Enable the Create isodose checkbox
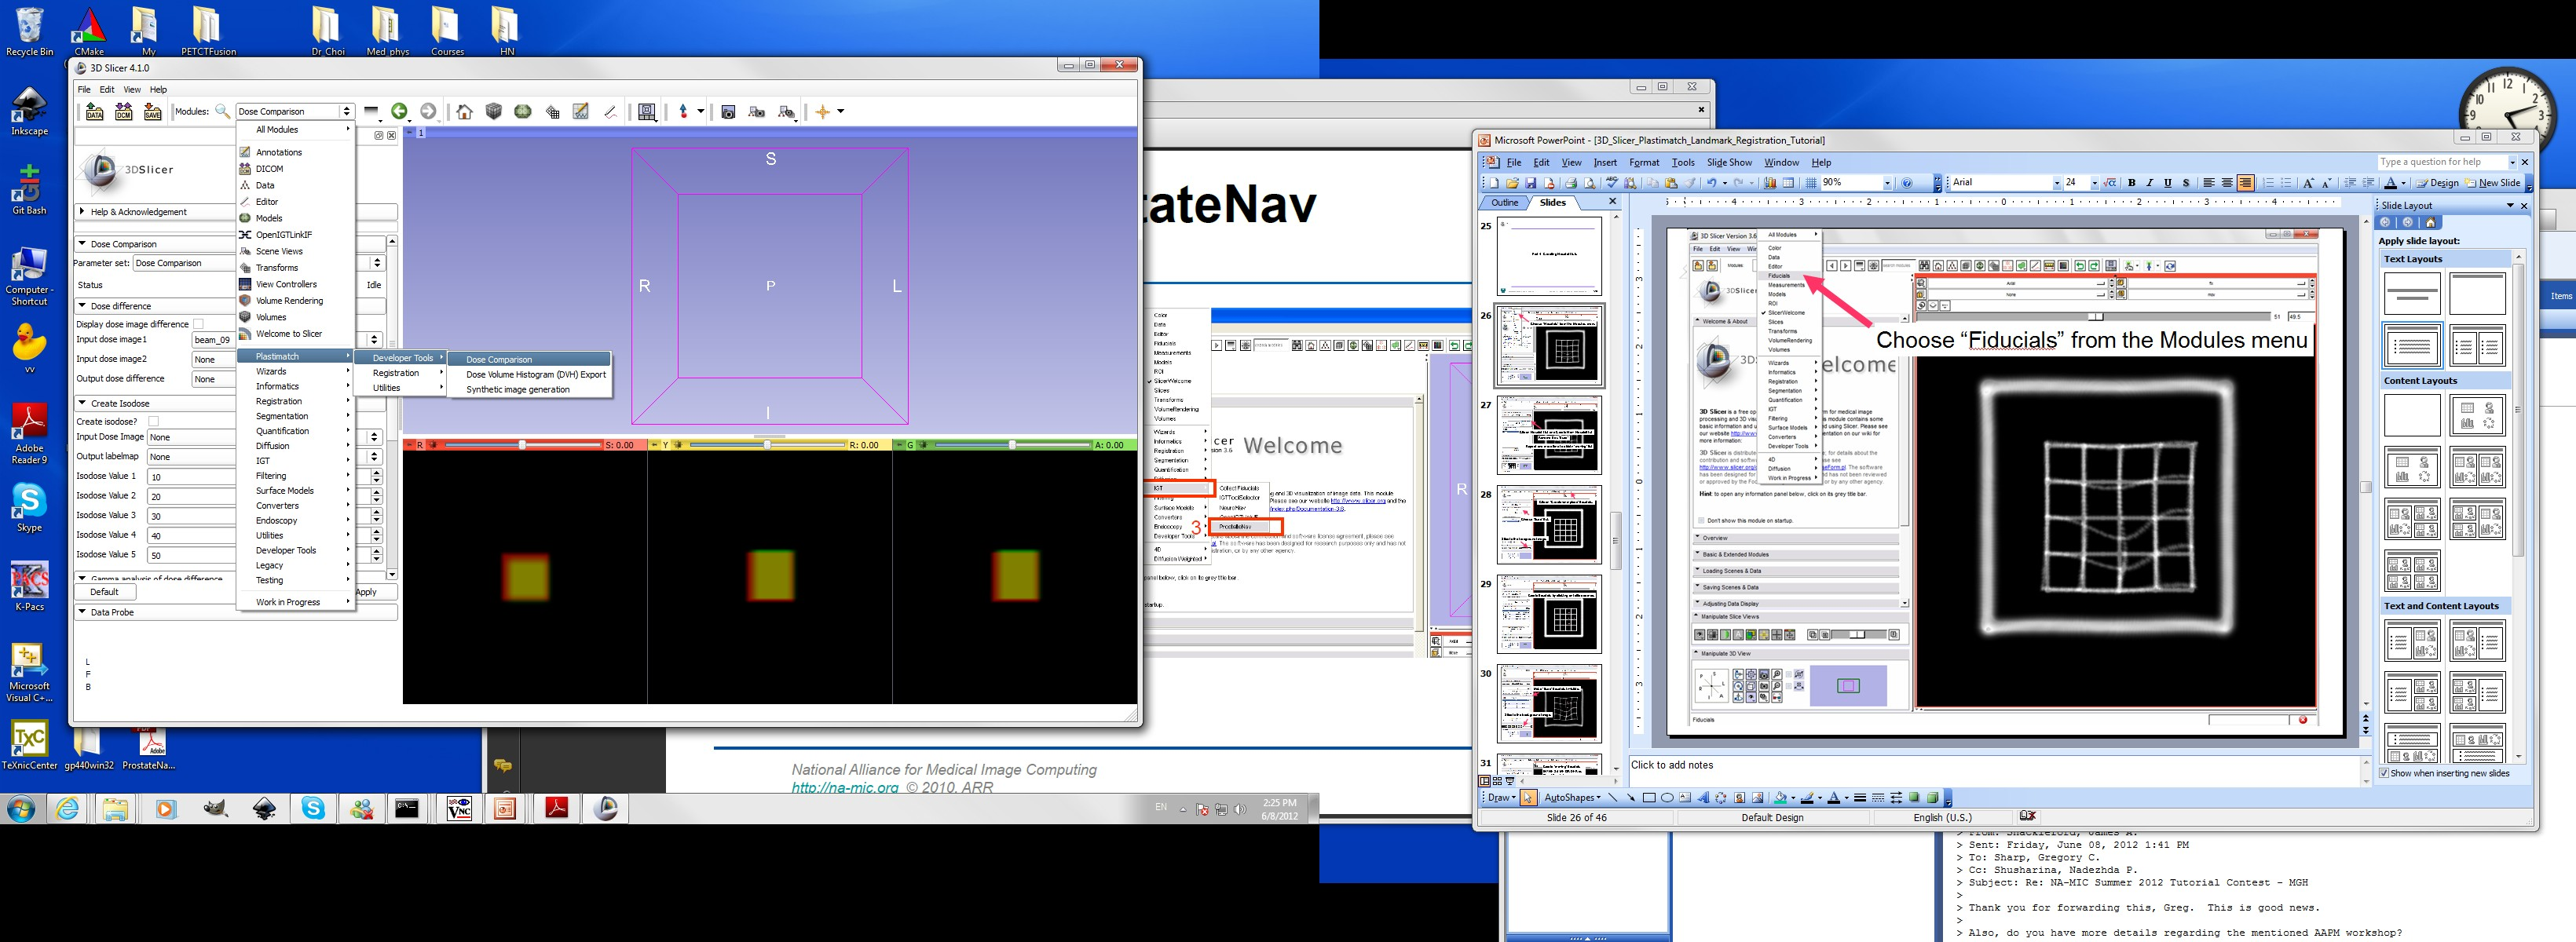The image size is (2576, 942). point(154,421)
